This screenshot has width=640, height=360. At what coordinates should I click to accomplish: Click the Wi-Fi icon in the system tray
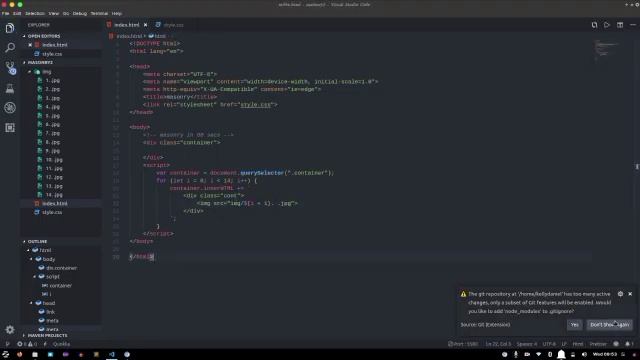click(538, 355)
